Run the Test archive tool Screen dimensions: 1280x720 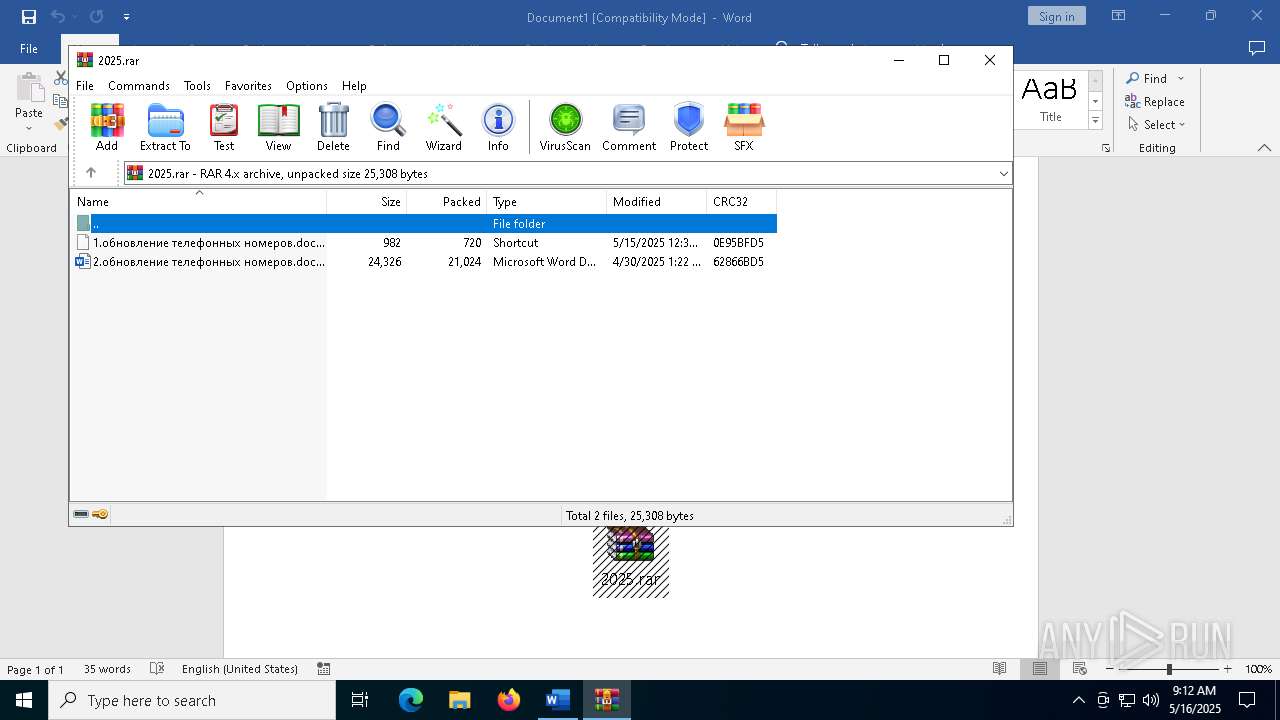pyautogui.click(x=224, y=127)
